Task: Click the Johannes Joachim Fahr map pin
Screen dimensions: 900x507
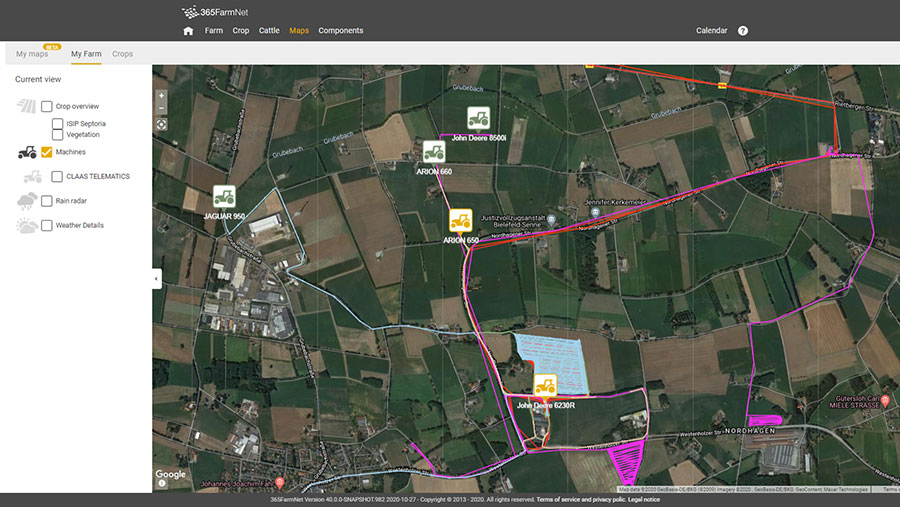Action: tap(280, 483)
